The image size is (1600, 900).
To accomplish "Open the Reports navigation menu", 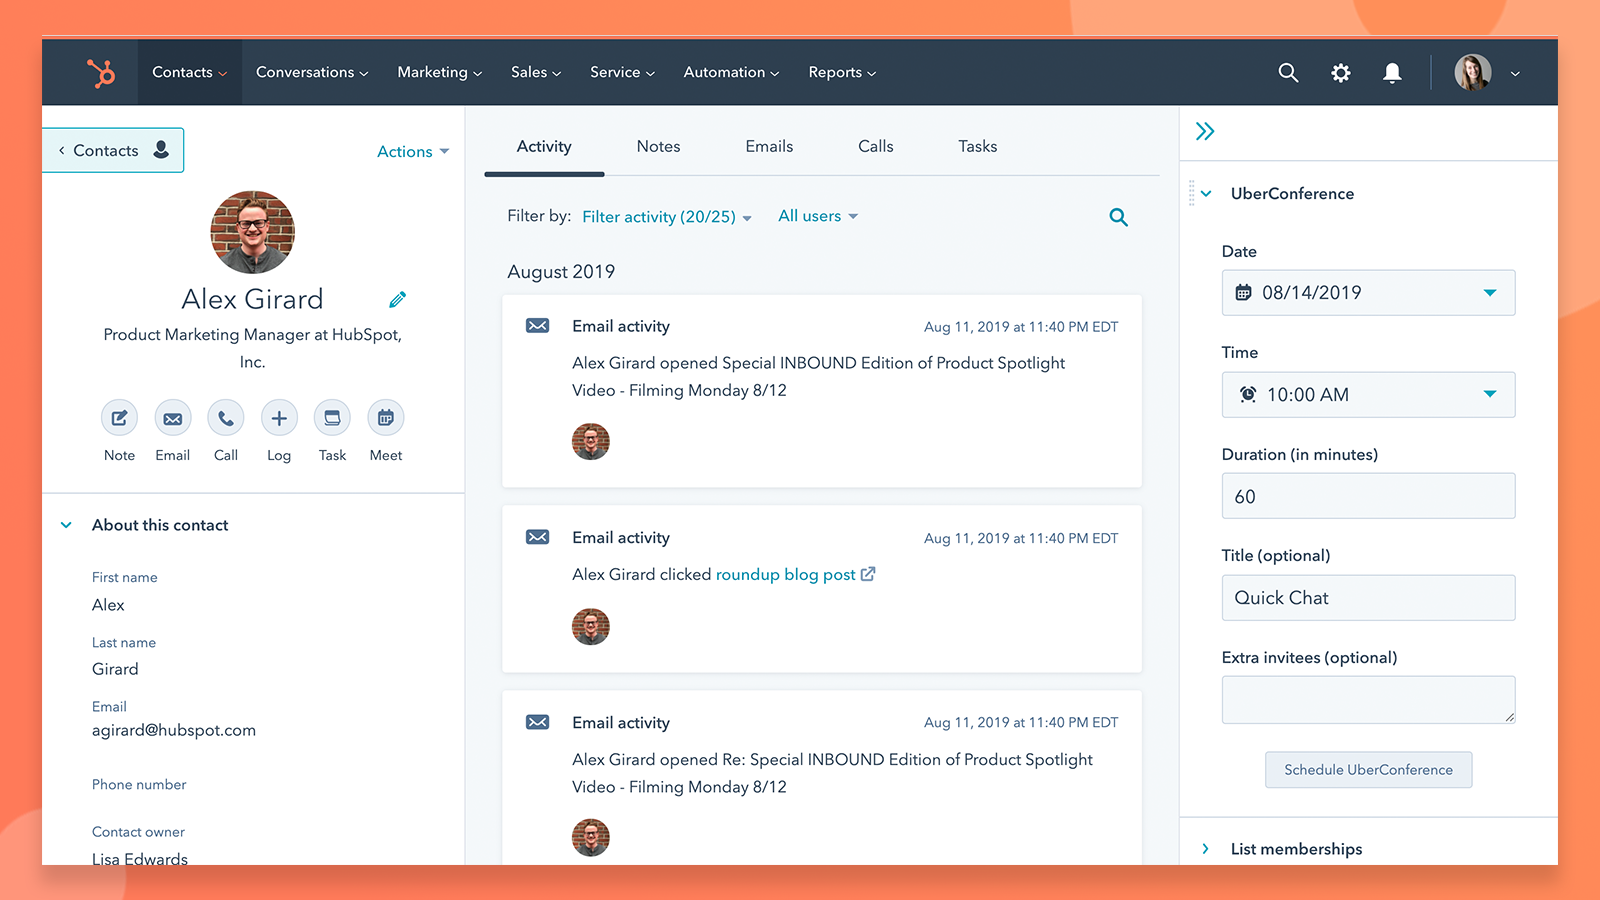I will pos(842,72).
